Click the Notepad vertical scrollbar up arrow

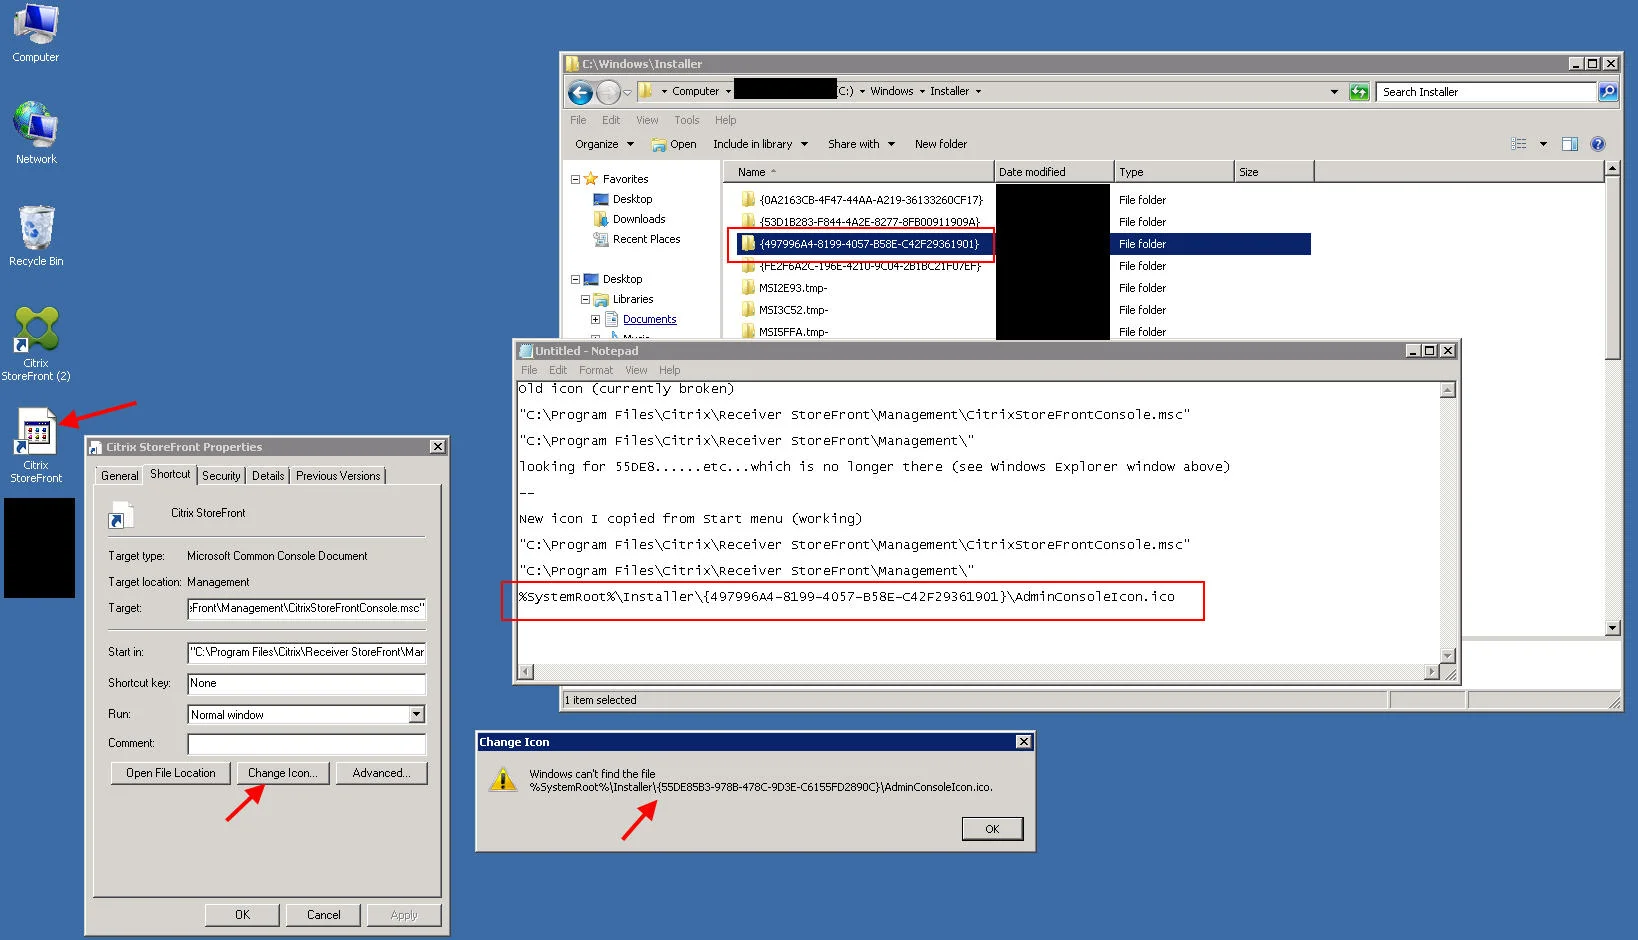click(x=1447, y=390)
